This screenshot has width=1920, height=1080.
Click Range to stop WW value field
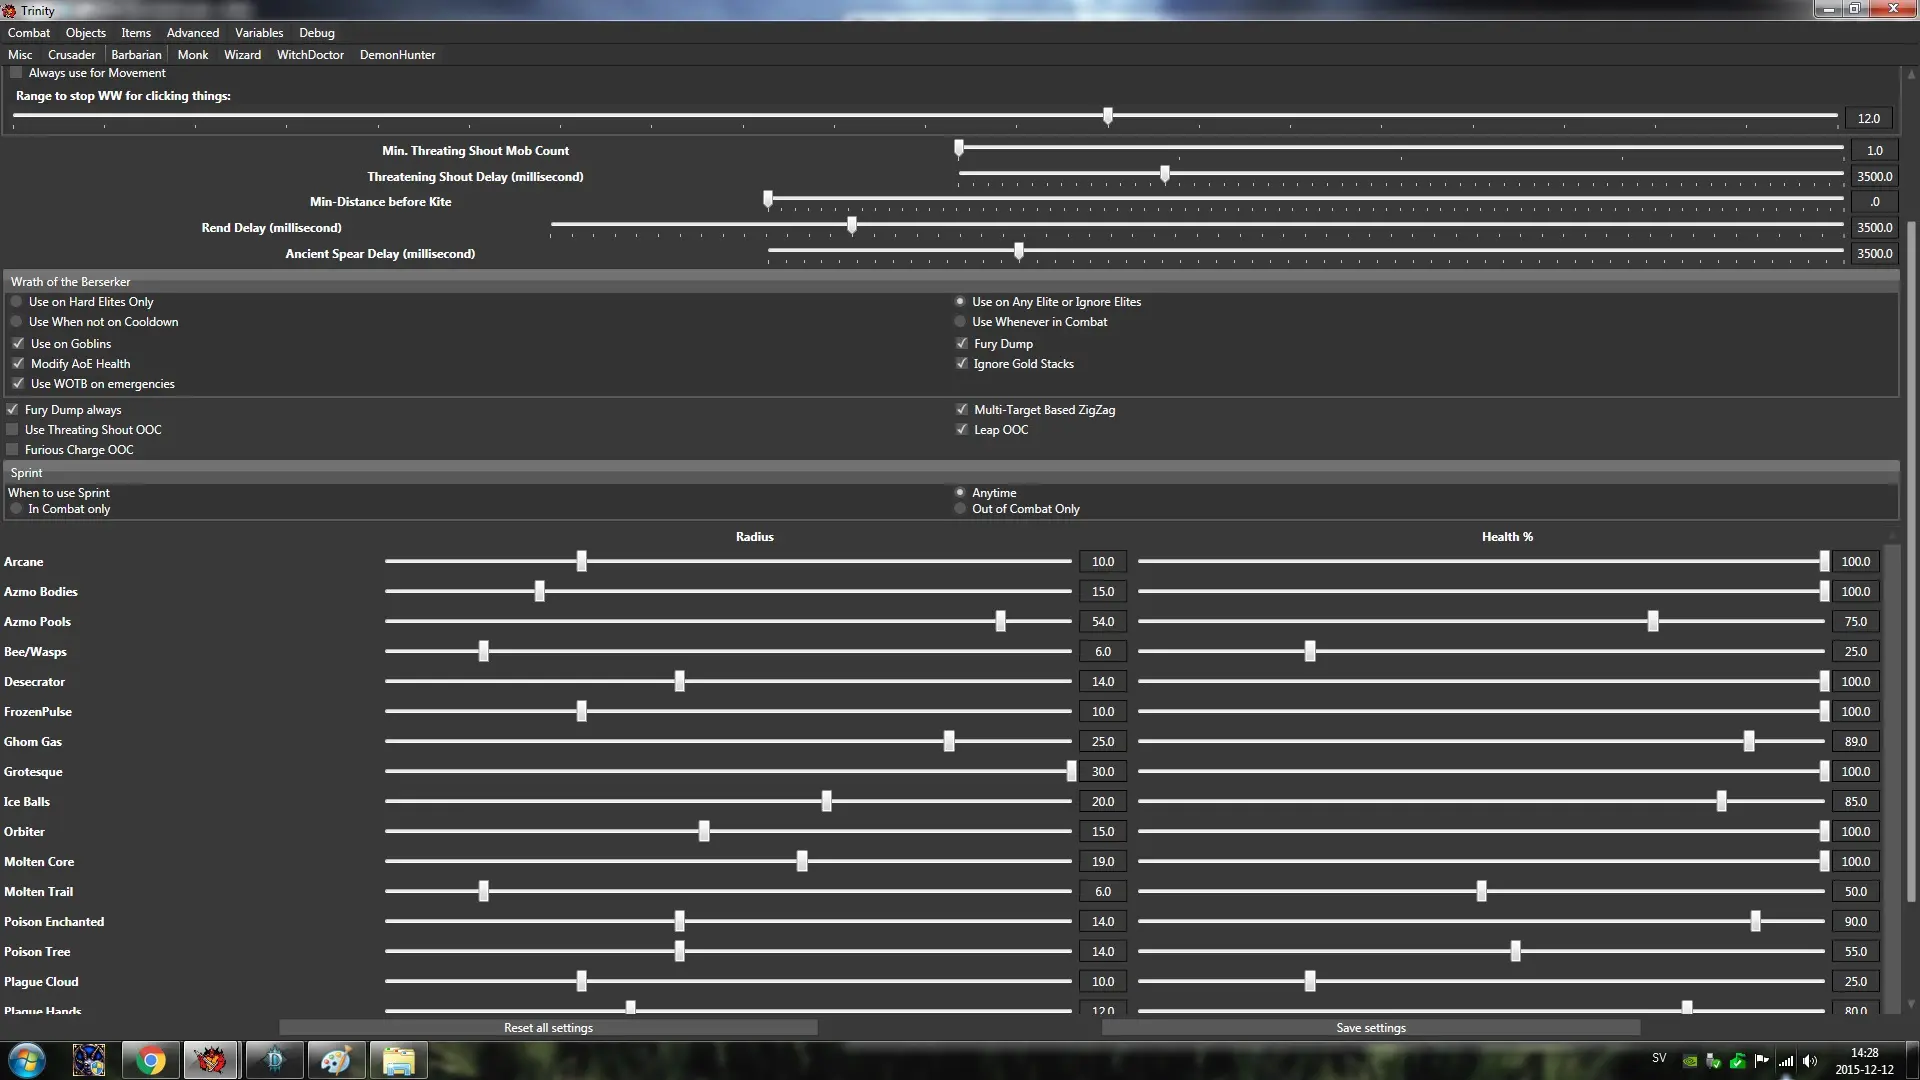(x=1869, y=119)
